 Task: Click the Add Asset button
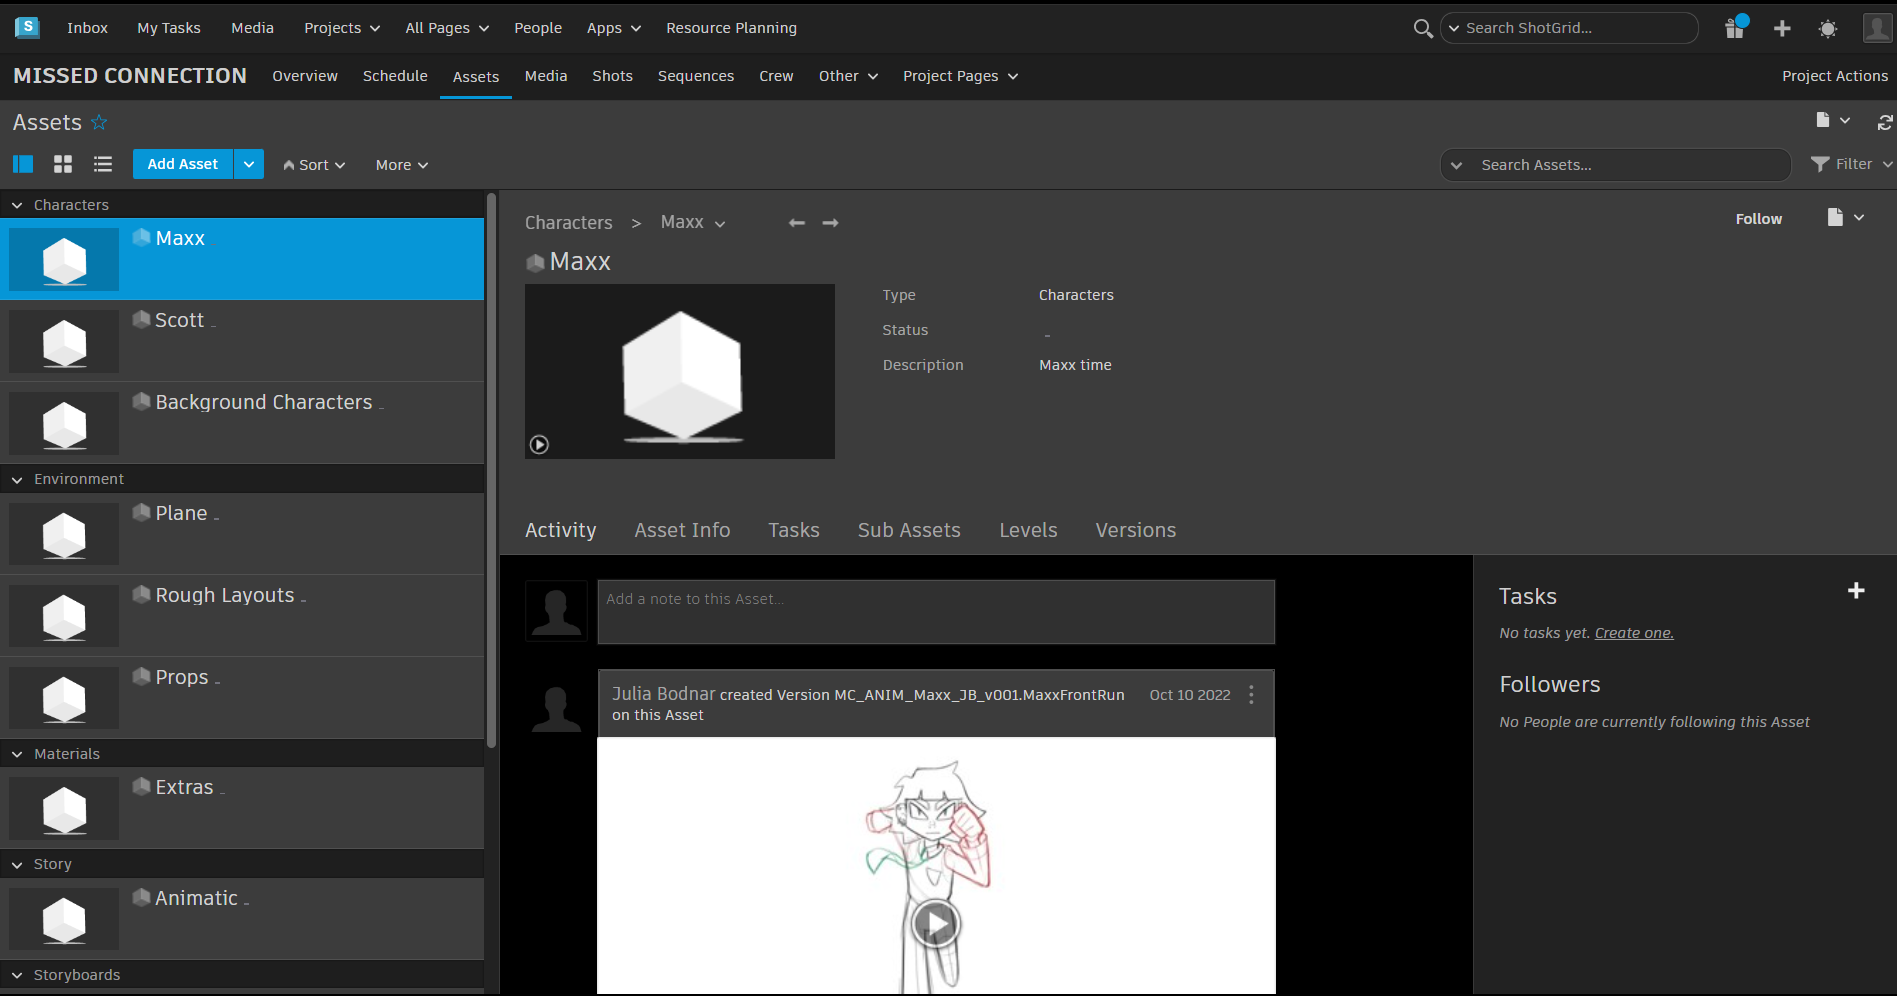tap(183, 164)
